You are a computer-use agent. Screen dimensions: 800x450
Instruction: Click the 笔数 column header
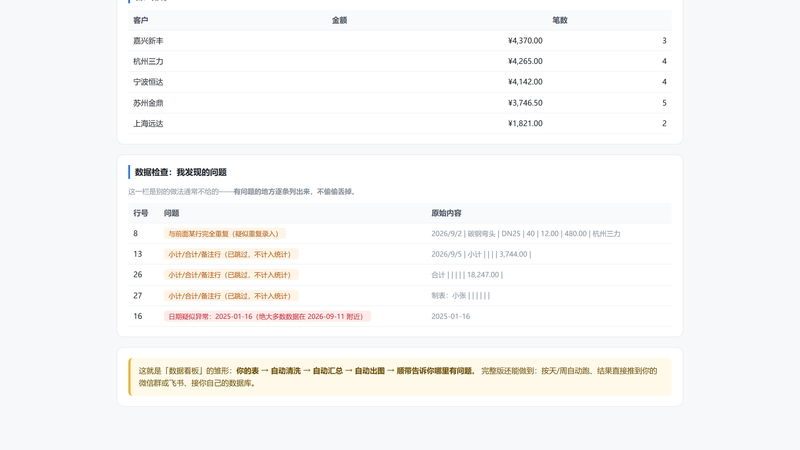560,20
